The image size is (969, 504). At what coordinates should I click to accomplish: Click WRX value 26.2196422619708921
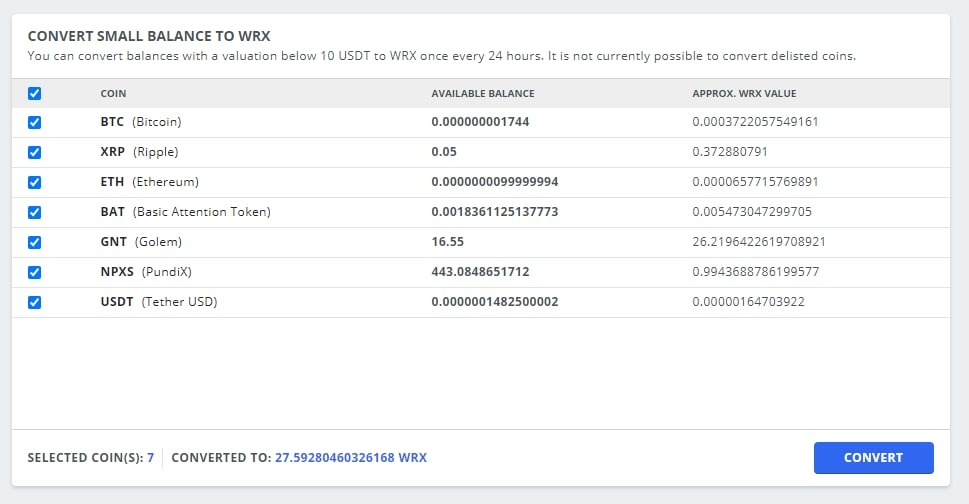point(759,242)
